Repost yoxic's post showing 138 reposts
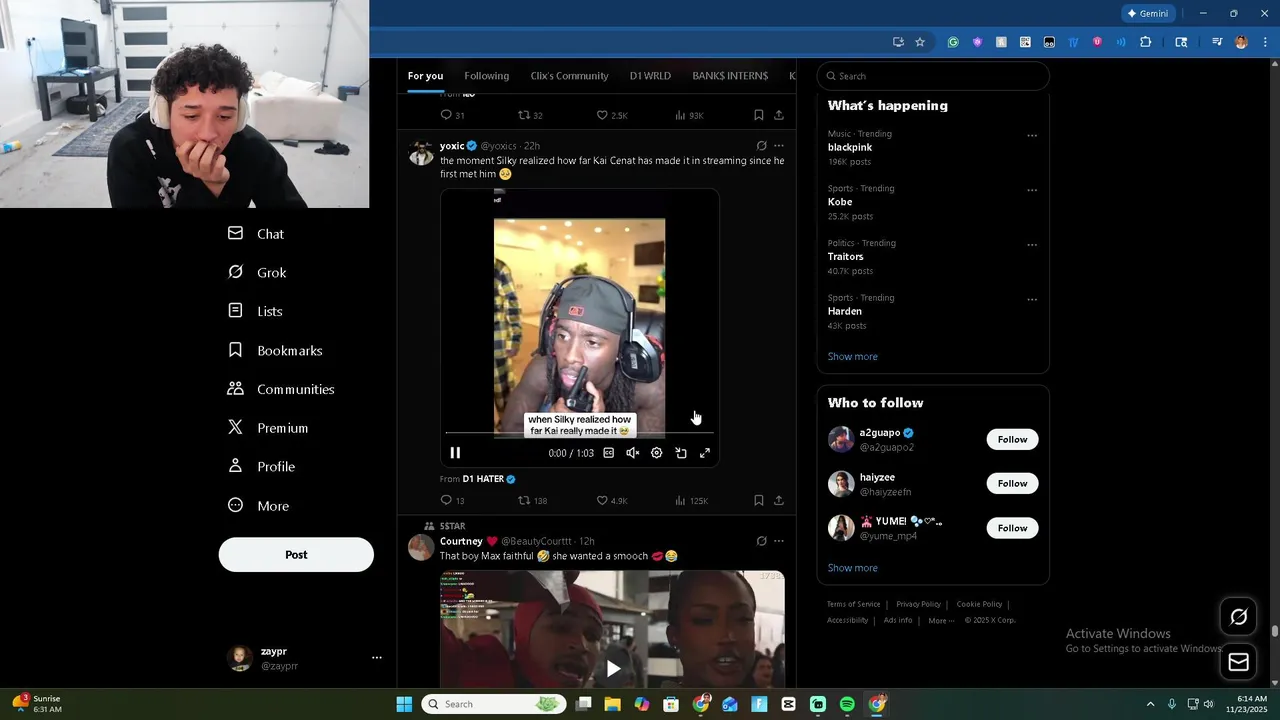 532,500
